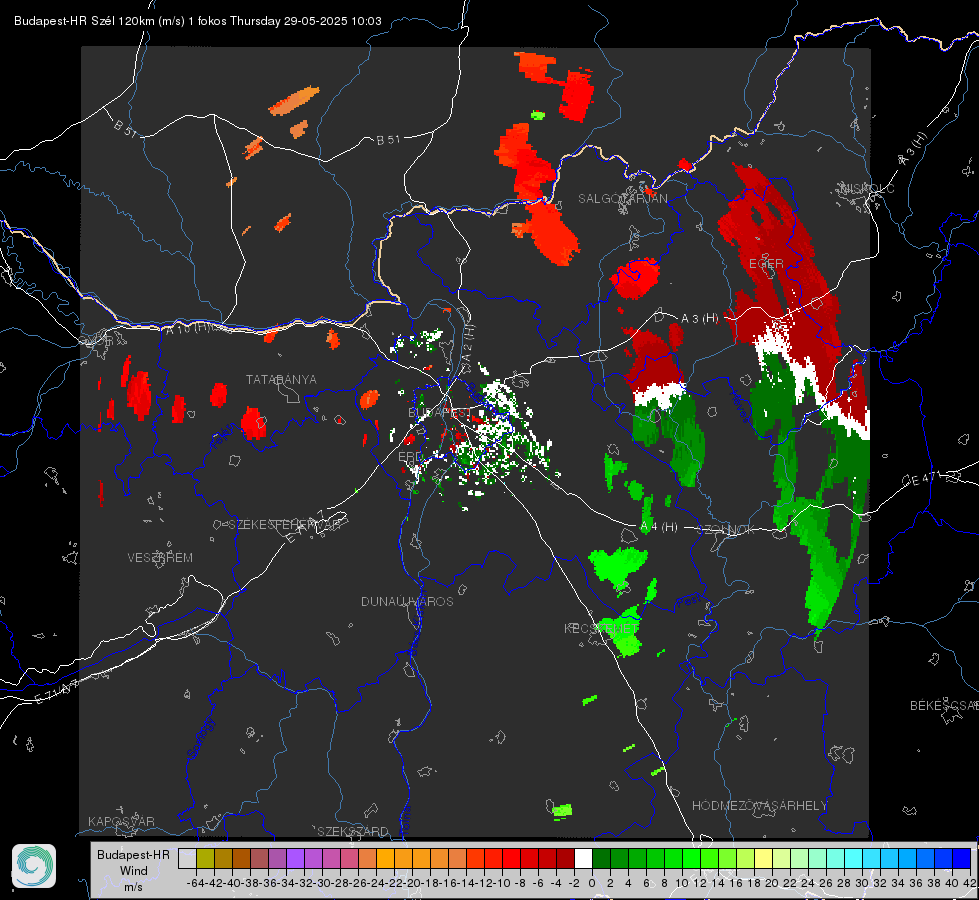Click the legend value '-20'
This screenshot has width=979, height=900.
(x=413, y=883)
